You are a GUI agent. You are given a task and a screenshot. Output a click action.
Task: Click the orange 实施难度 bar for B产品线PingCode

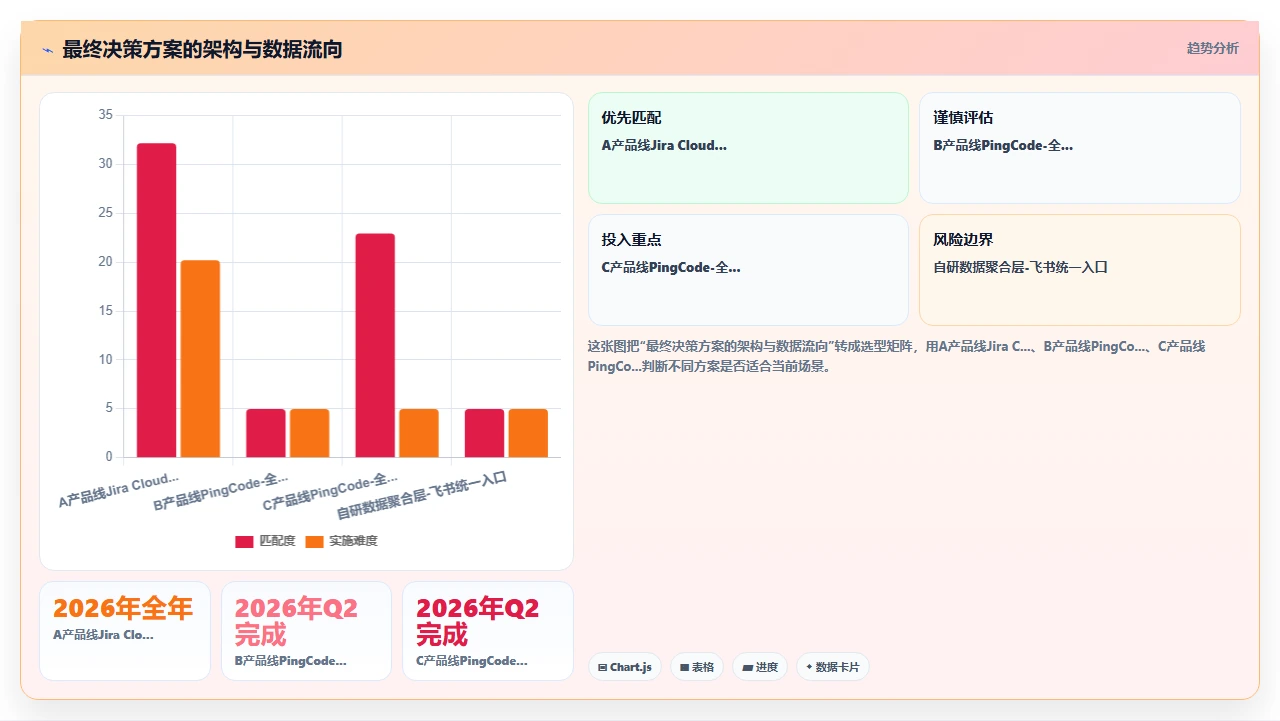(x=309, y=433)
